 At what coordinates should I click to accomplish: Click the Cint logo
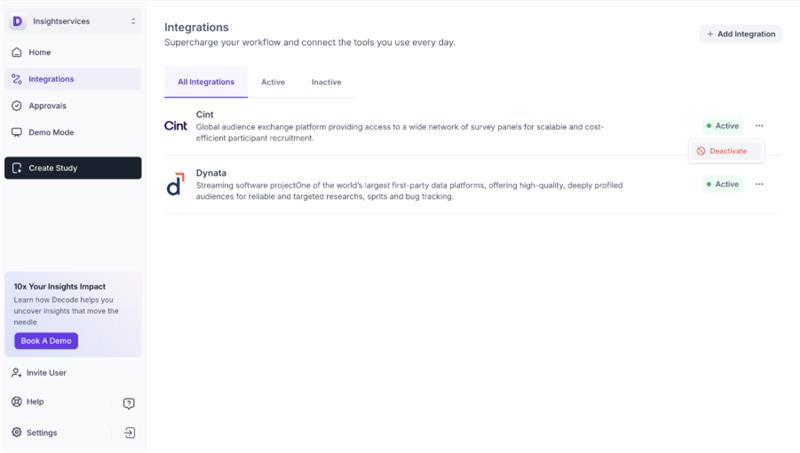pyautogui.click(x=176, y=125)
